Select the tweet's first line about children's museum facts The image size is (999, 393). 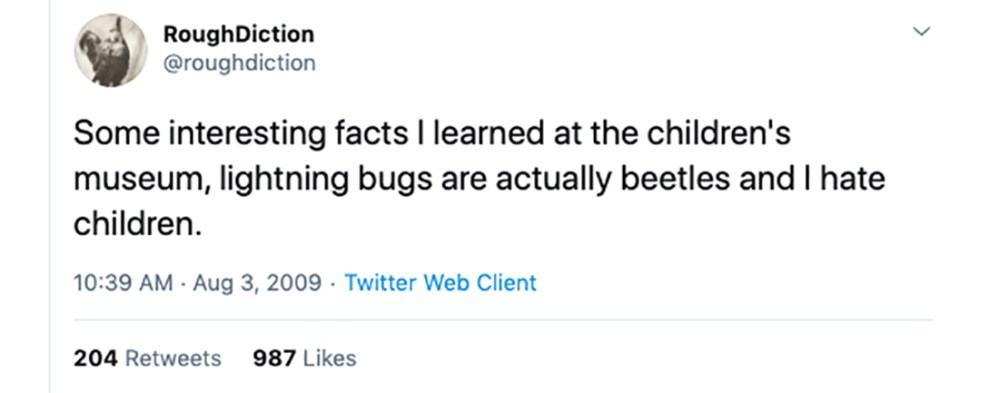tap(432, 134)
